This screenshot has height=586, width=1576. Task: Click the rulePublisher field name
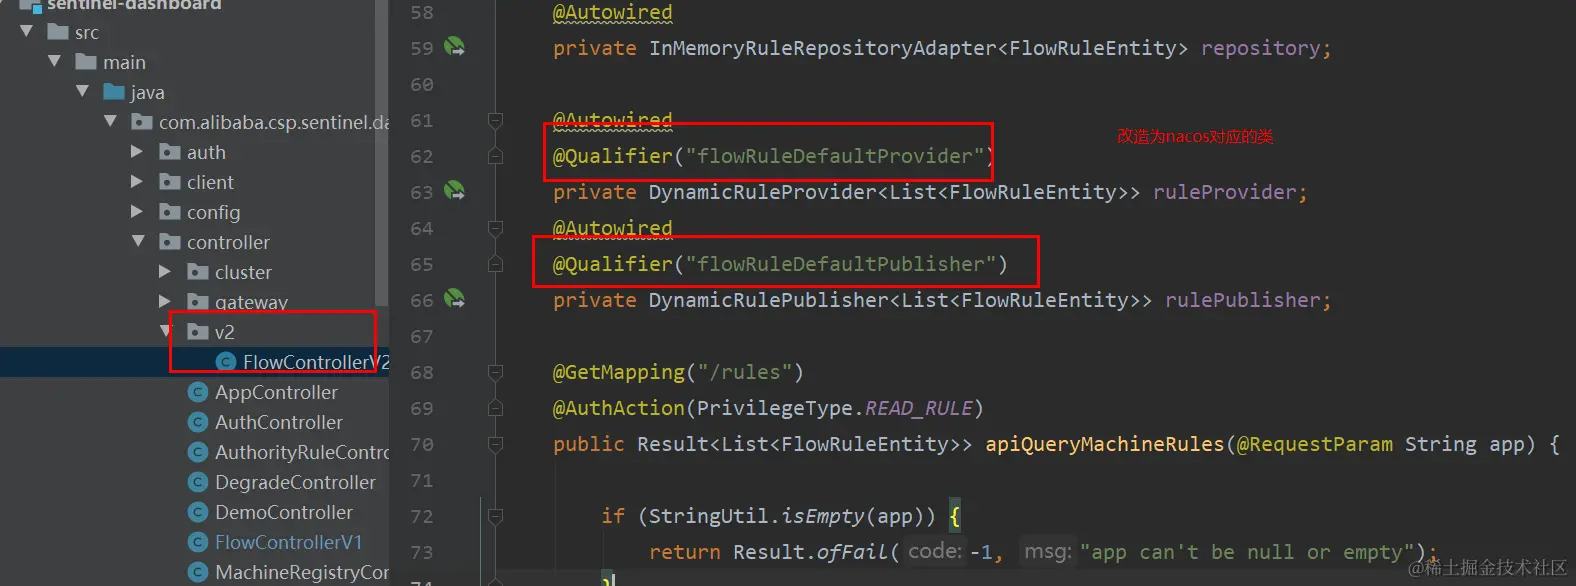coord(1242,300)
